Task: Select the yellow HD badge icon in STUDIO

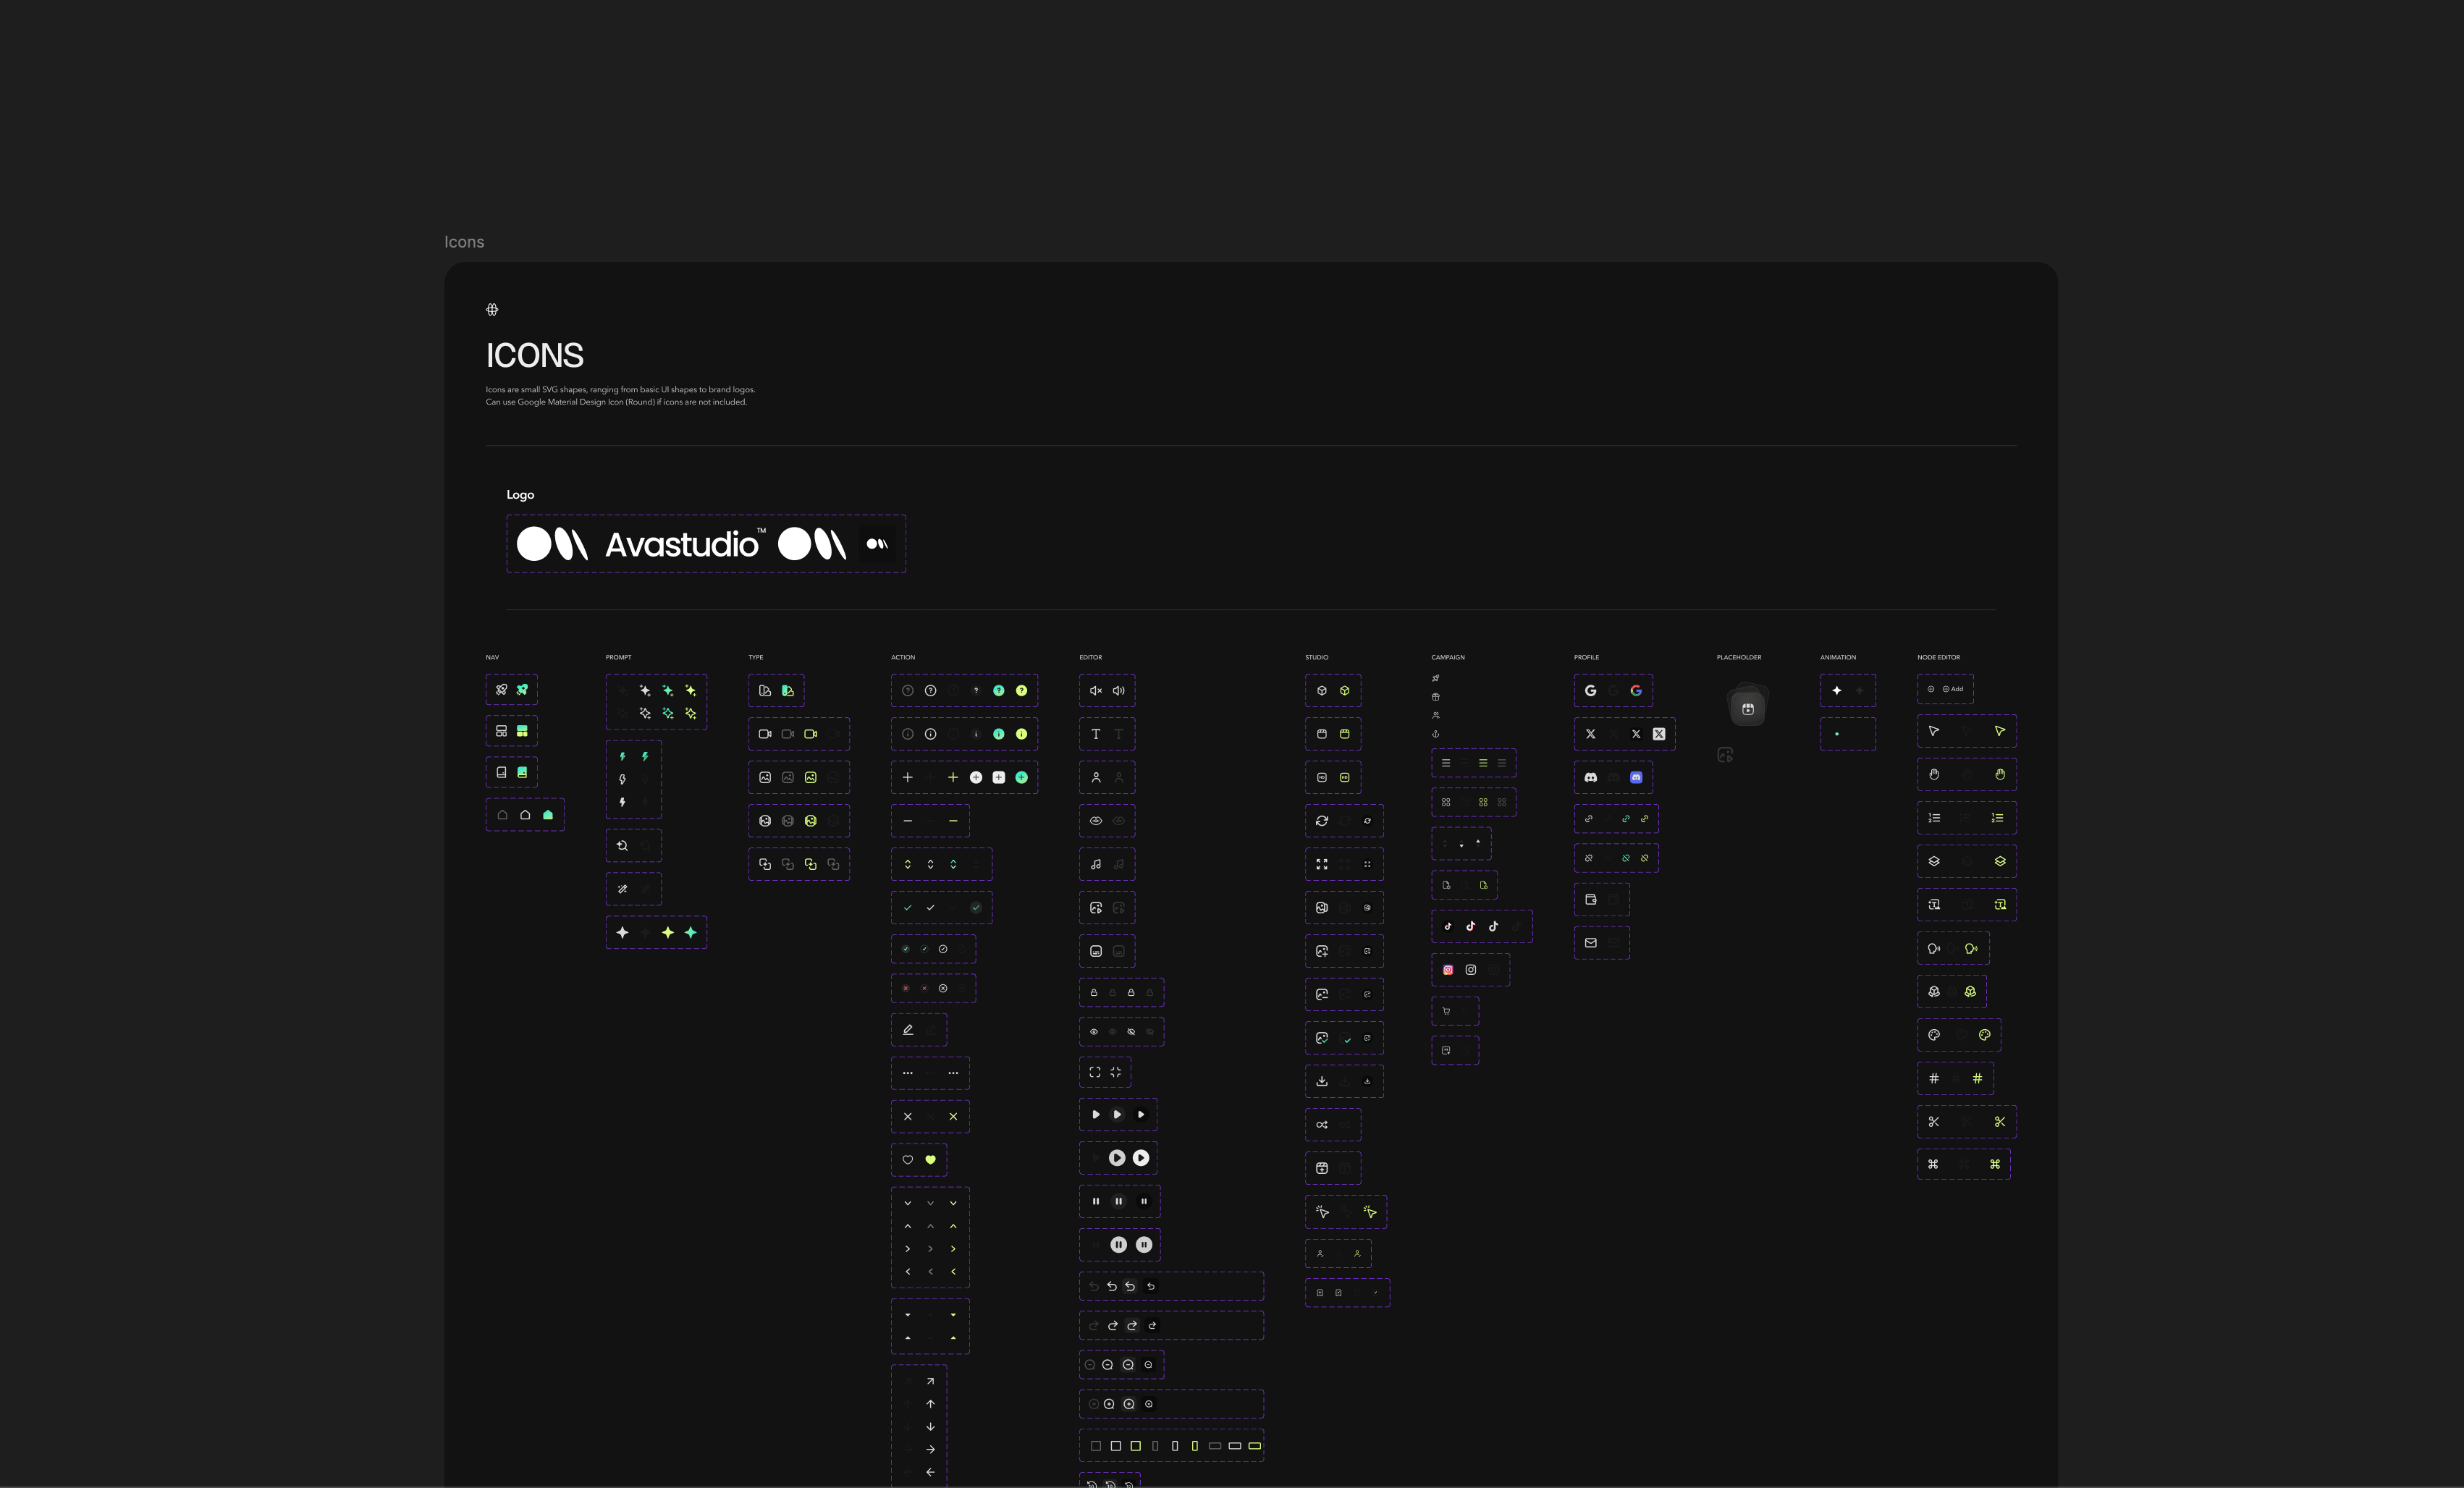Action: (x=1345, y=777)
